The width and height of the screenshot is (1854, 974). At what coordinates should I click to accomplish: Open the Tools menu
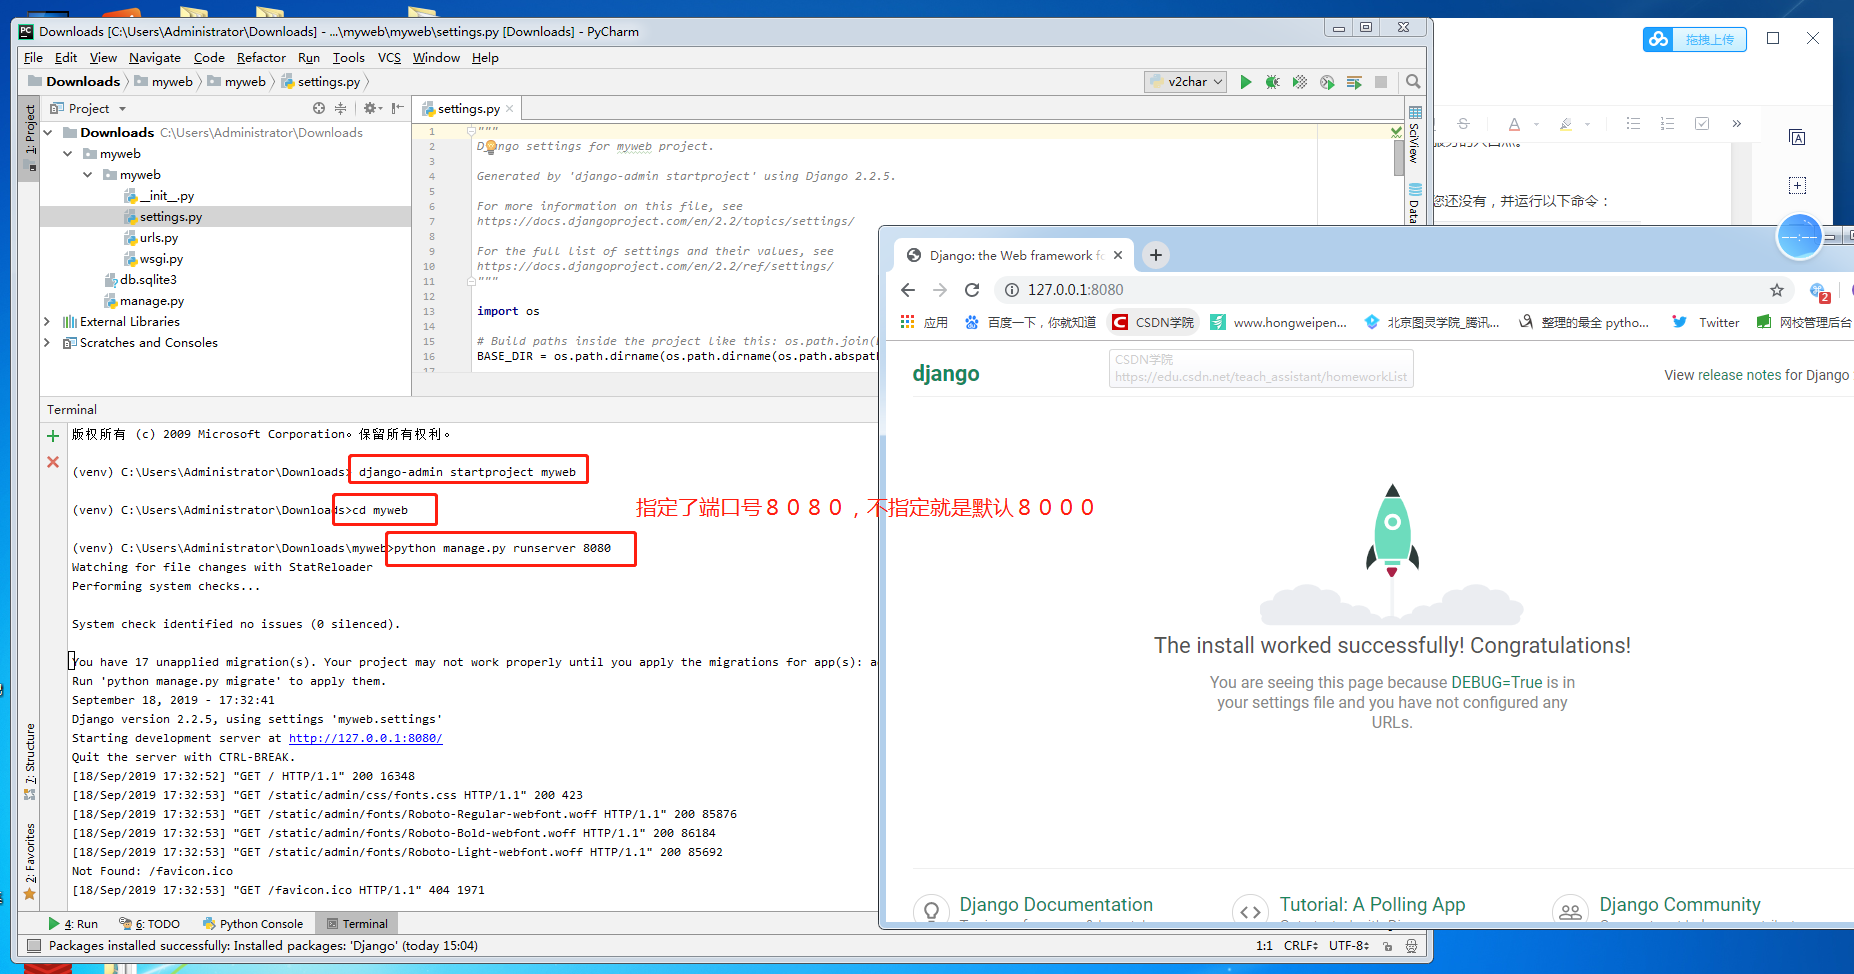(348, 58)
